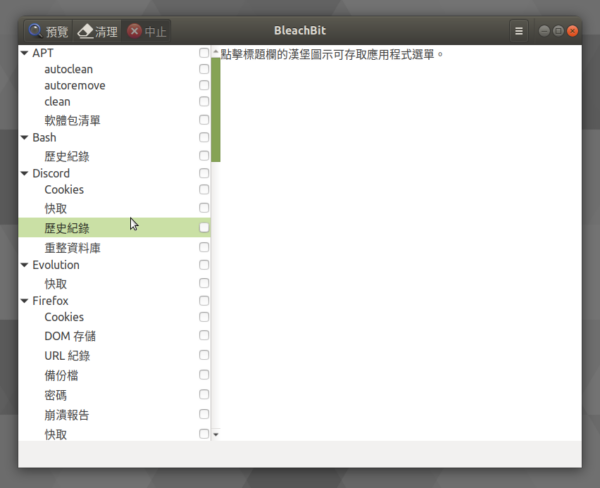Check the APT group checkbox

click(204, 53)
